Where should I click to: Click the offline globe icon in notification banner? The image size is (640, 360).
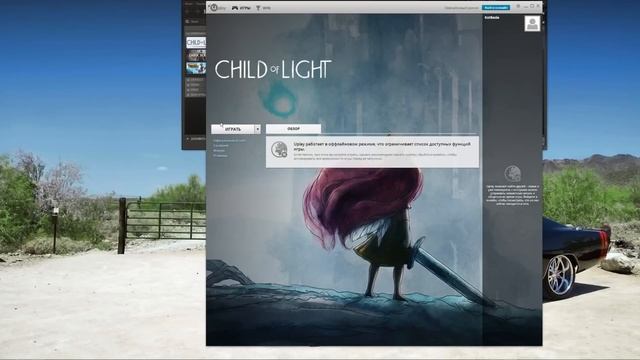pyautogui.click(x=280, y=149)
